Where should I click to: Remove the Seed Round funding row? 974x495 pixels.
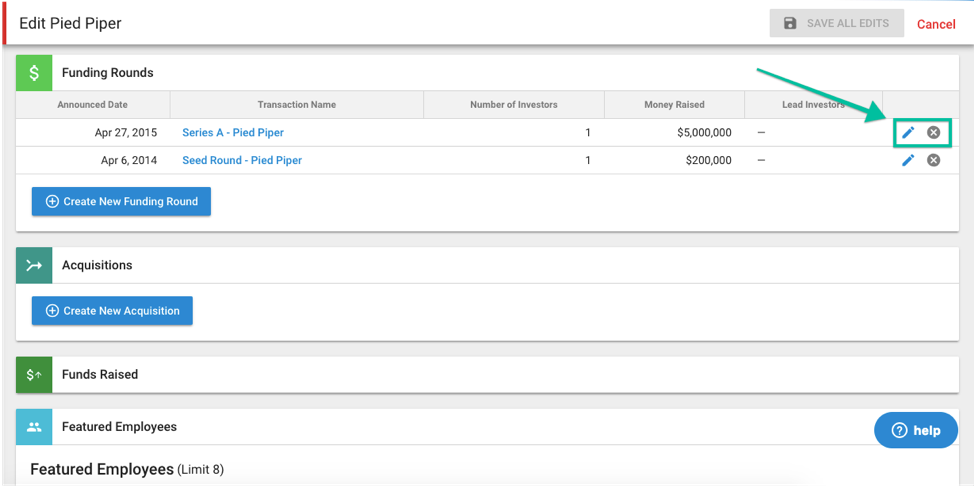click(933, 160)
